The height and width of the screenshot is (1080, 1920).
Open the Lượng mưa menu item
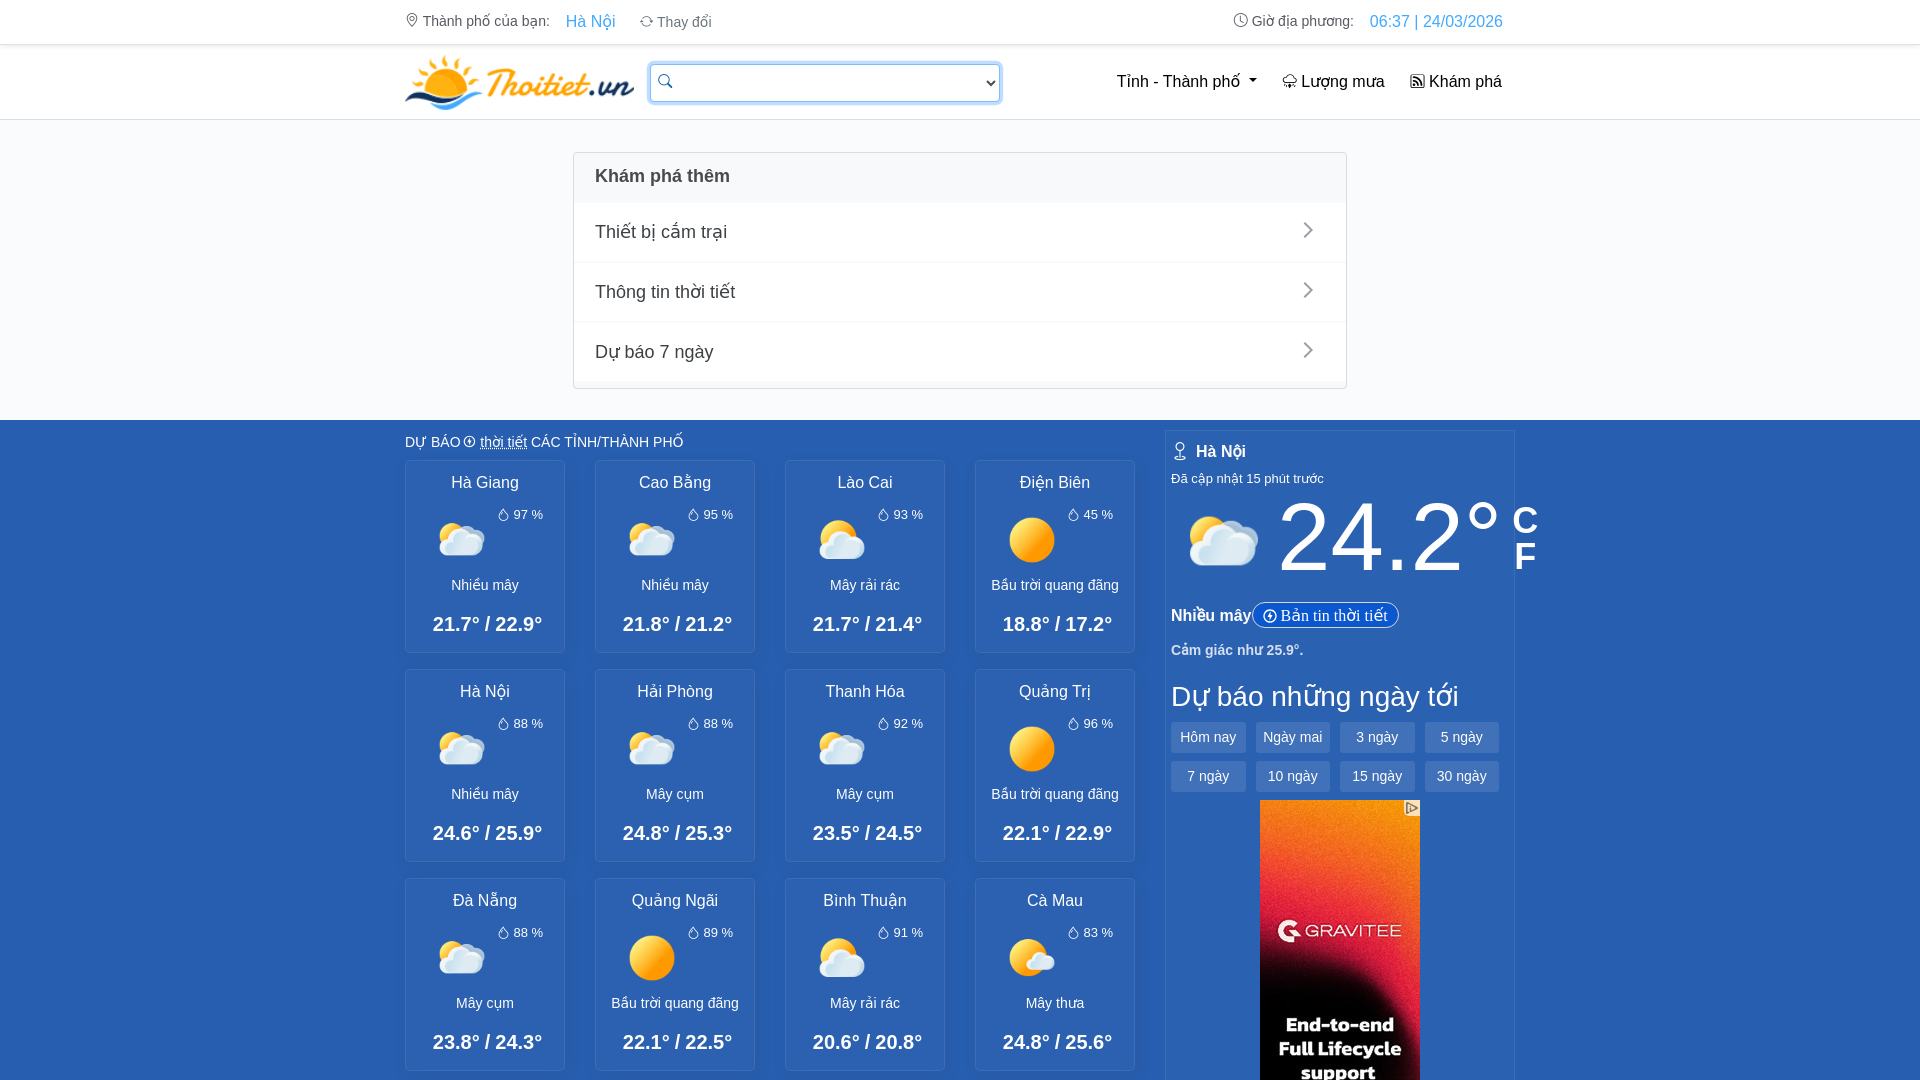pos(1333,81)
